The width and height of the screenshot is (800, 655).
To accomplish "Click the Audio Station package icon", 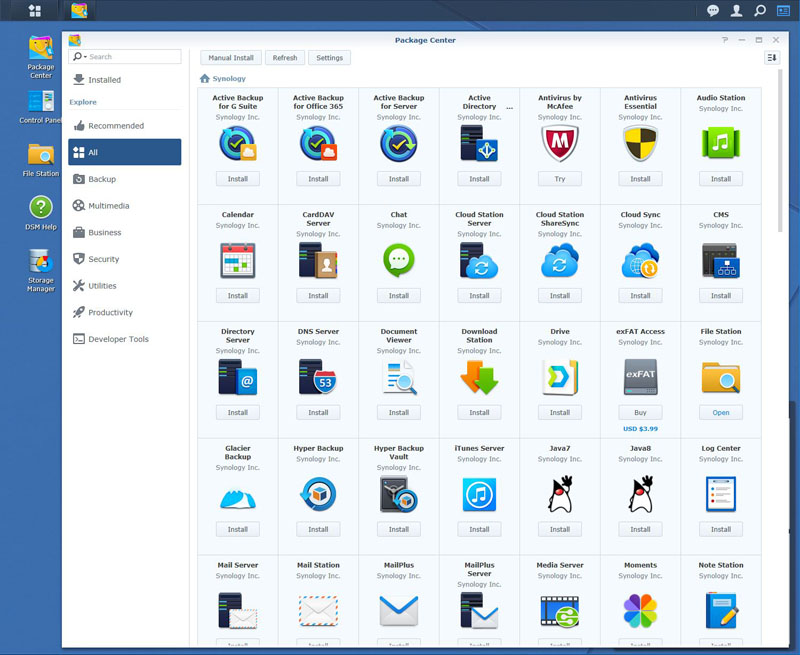I will pyautogui.click(x=720, y=144).
